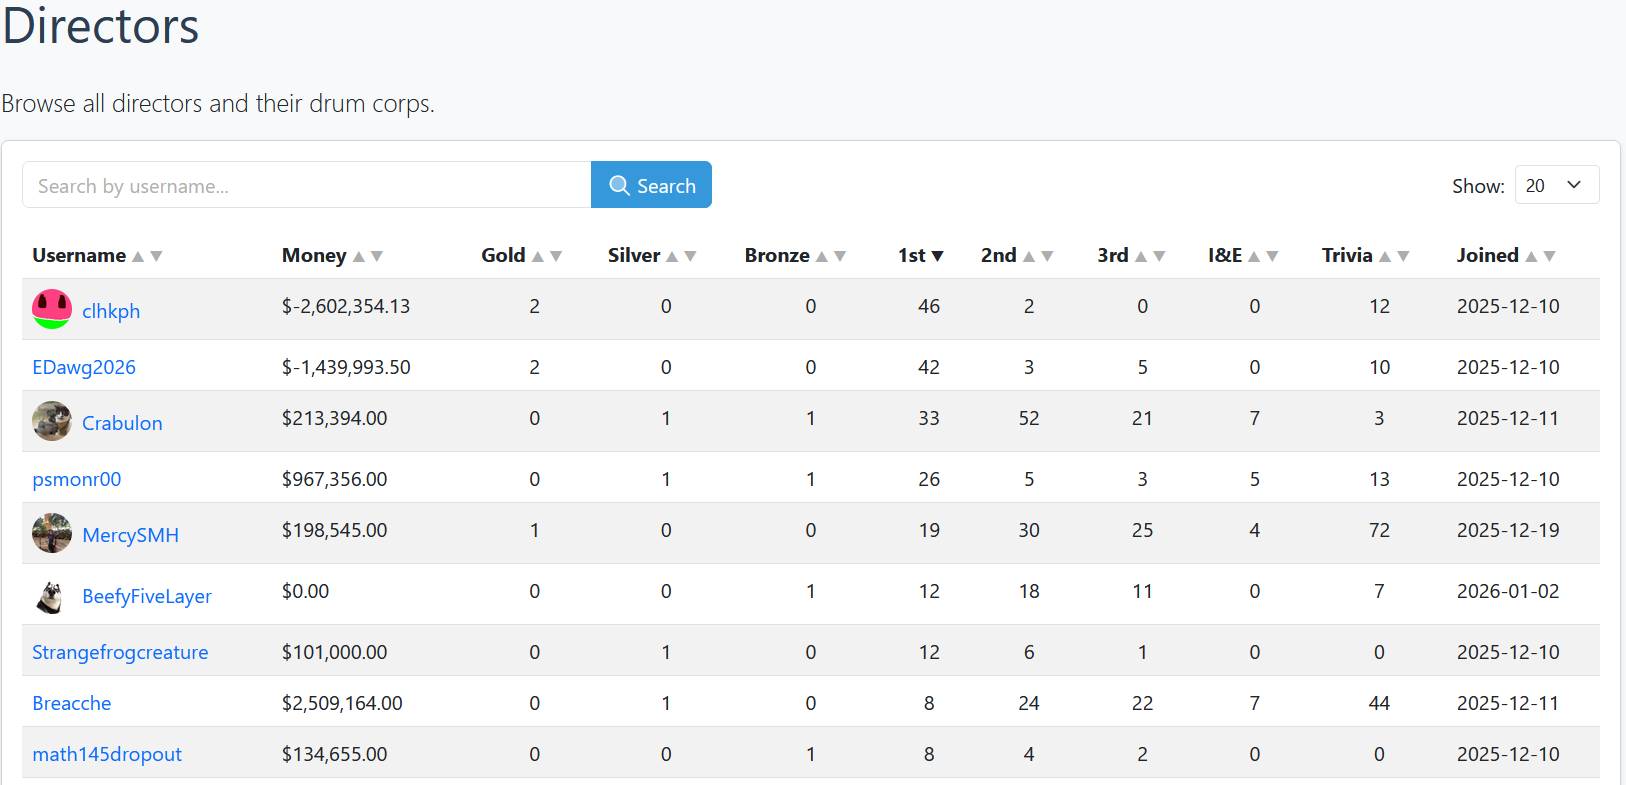Image resolution: width=1626 pixels, height=785 pixels.
Task: Click the 1st column sort arrow
Action: [937, 256]
